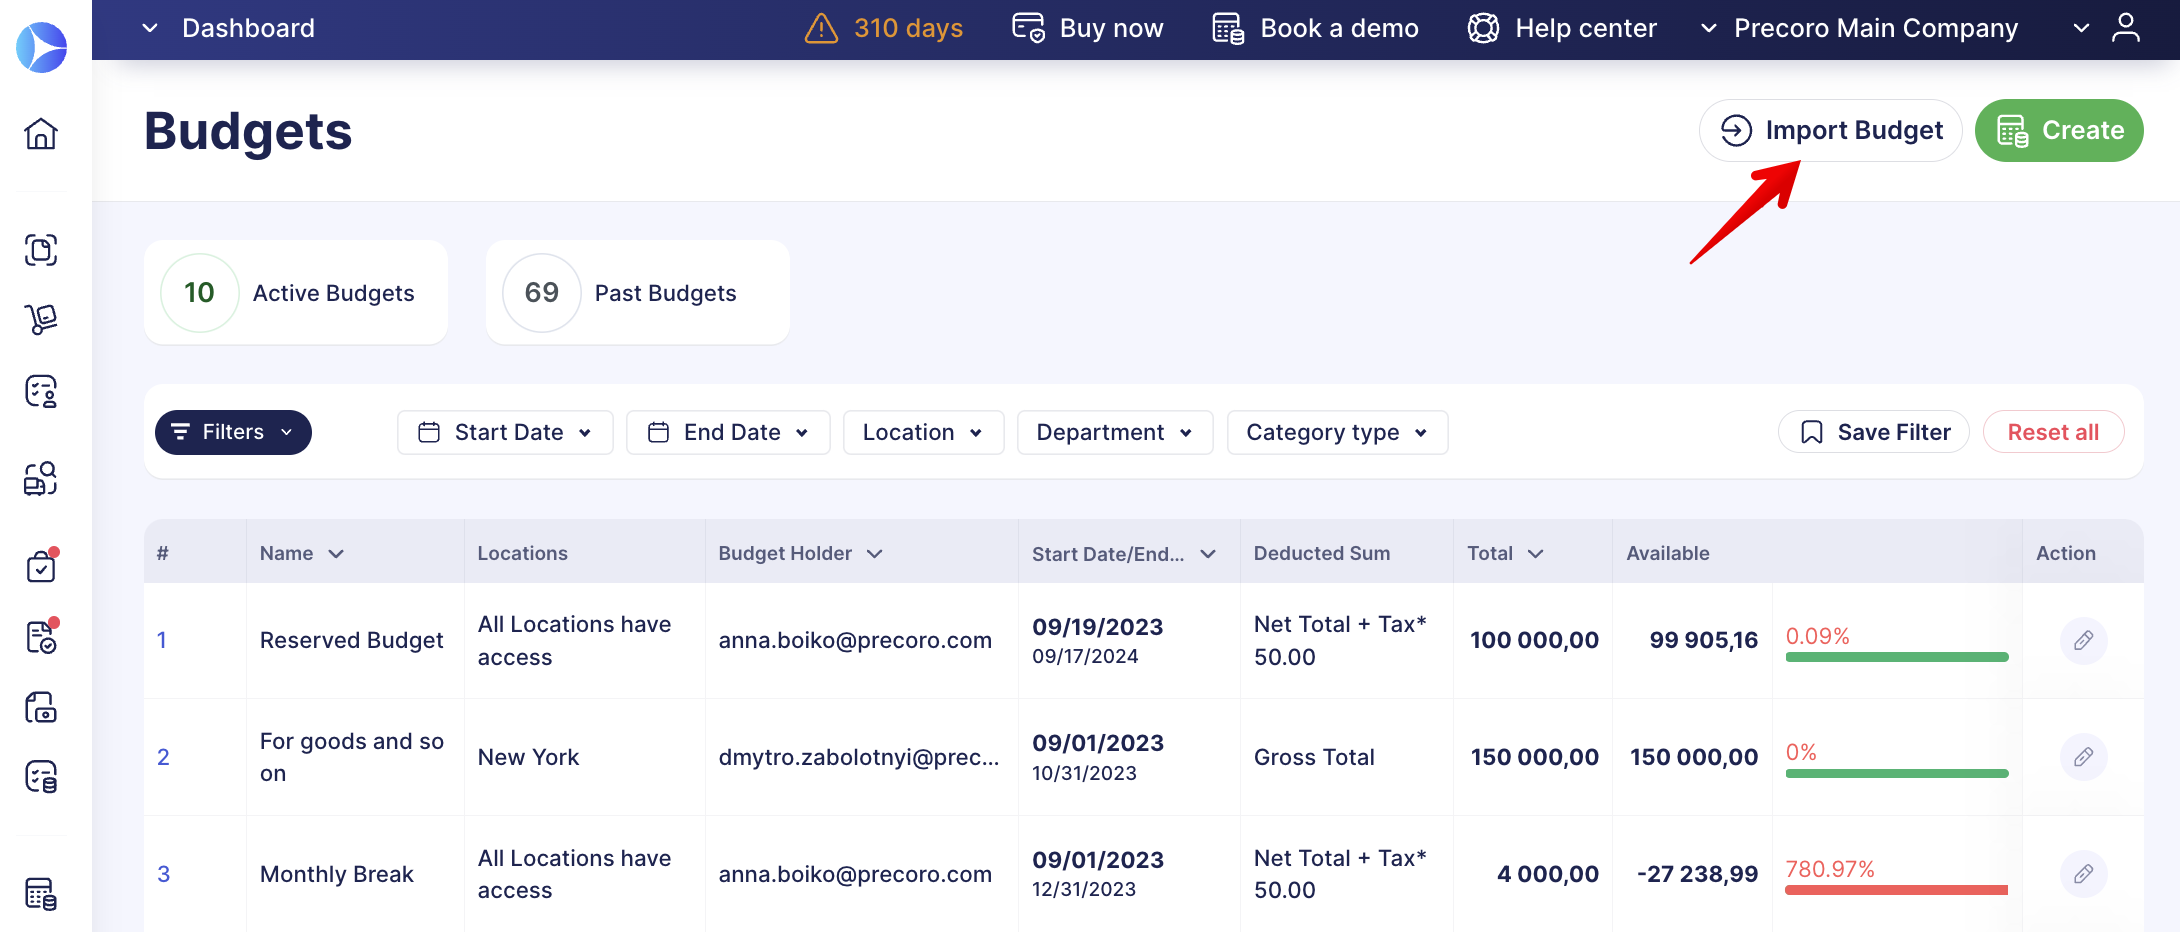This screenshot has width=2180, height=932.
Task: Click the Import Budget button
Action: coord(1831,130)
